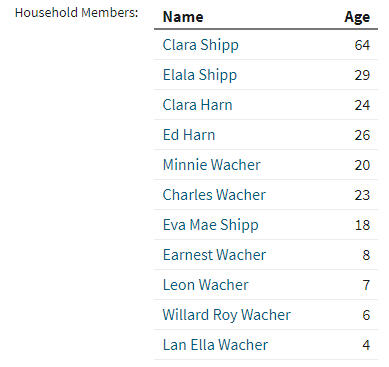Click age 4 beside Lan Ella Wacher
Image resolution: width=389 pixels, height=367 pixels.
pyautogui.click(x=366, y=345)
